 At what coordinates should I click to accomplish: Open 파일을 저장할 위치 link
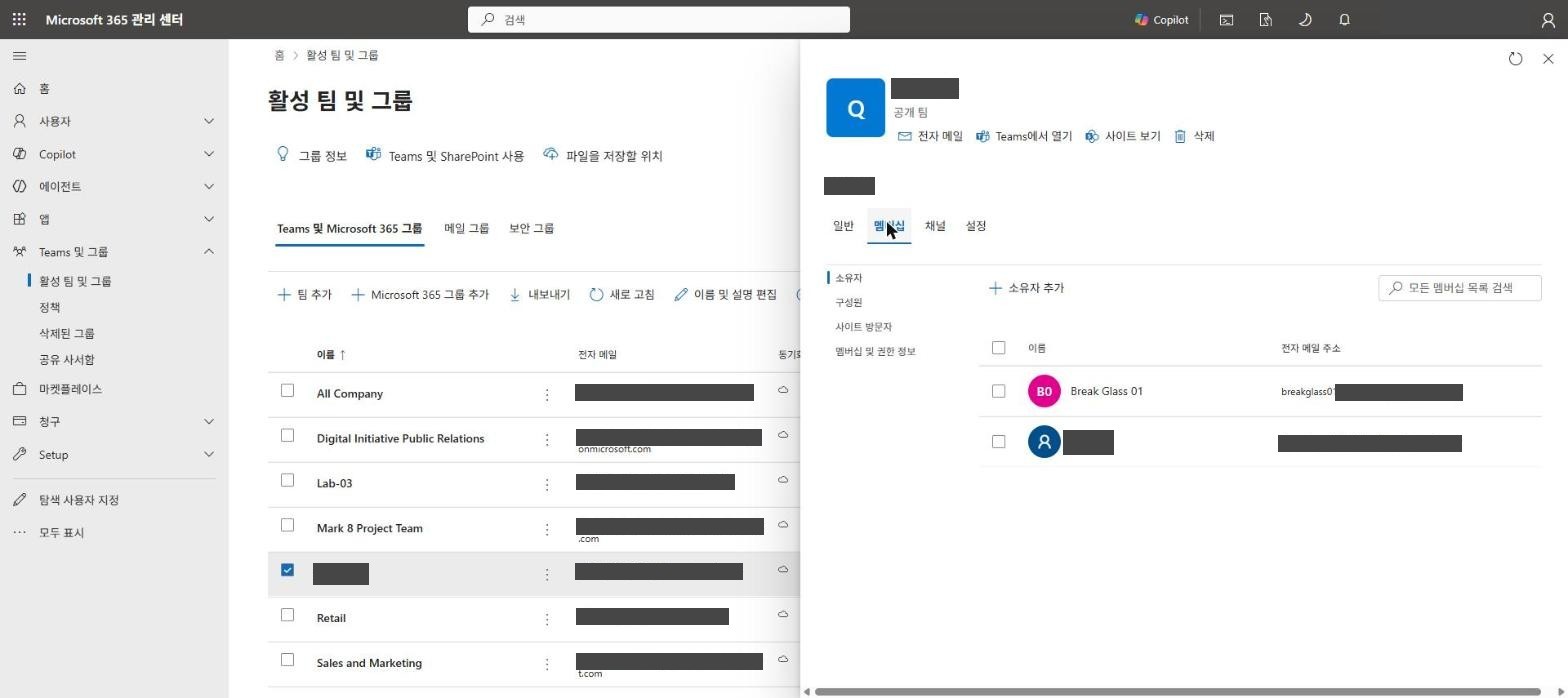603,155
